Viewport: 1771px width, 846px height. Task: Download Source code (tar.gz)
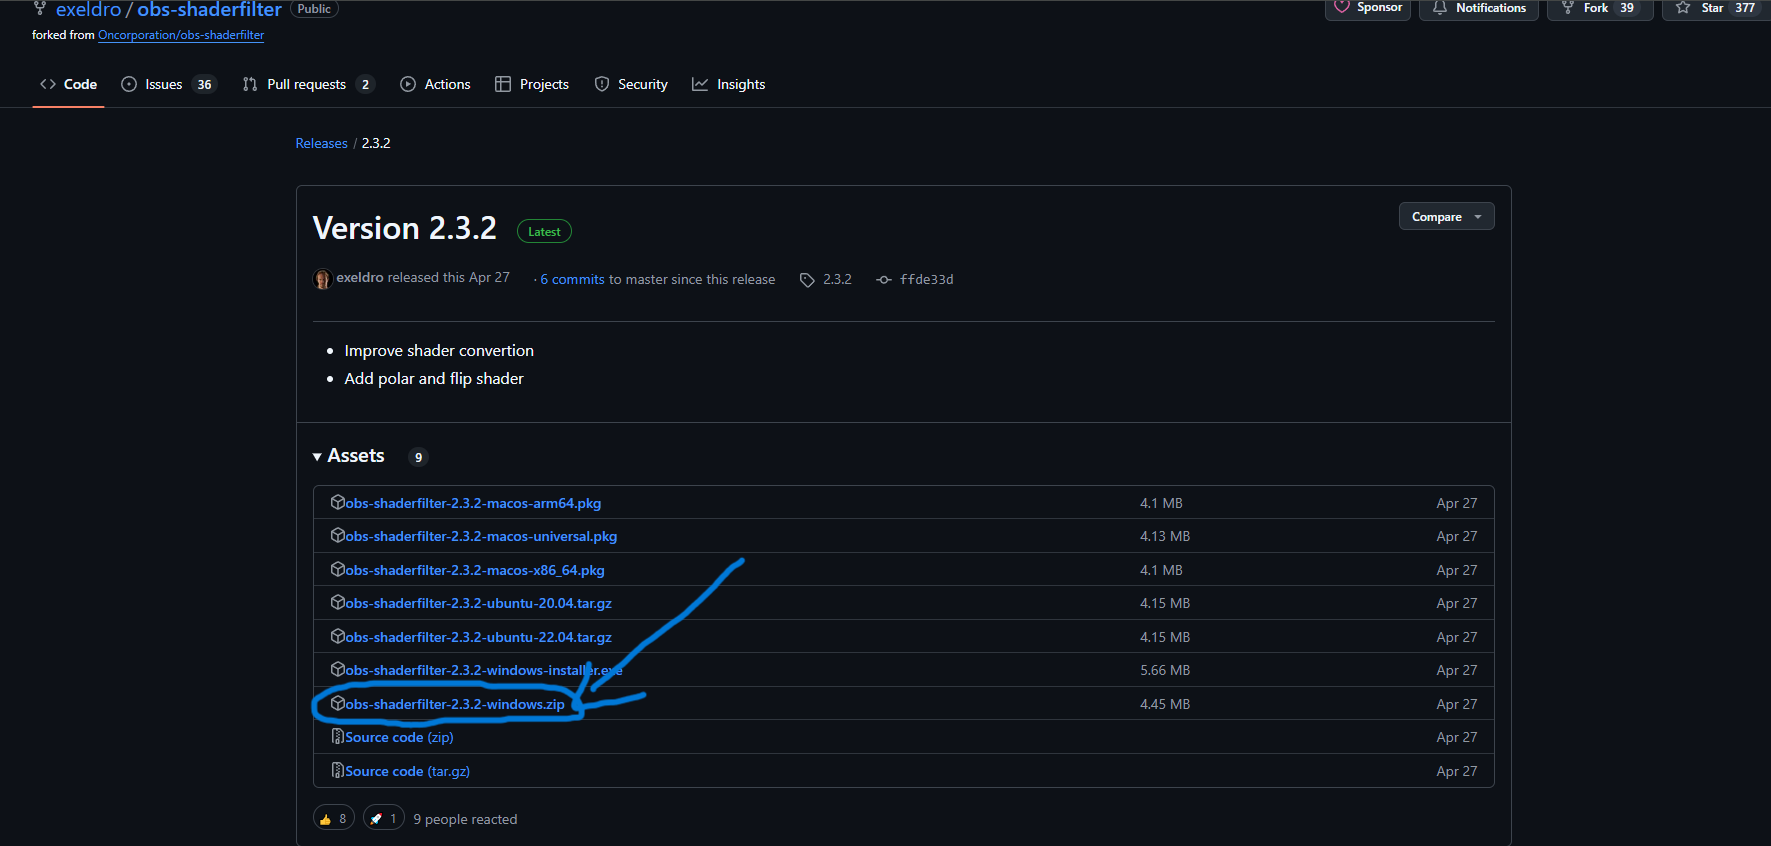[x=407, y=771]
